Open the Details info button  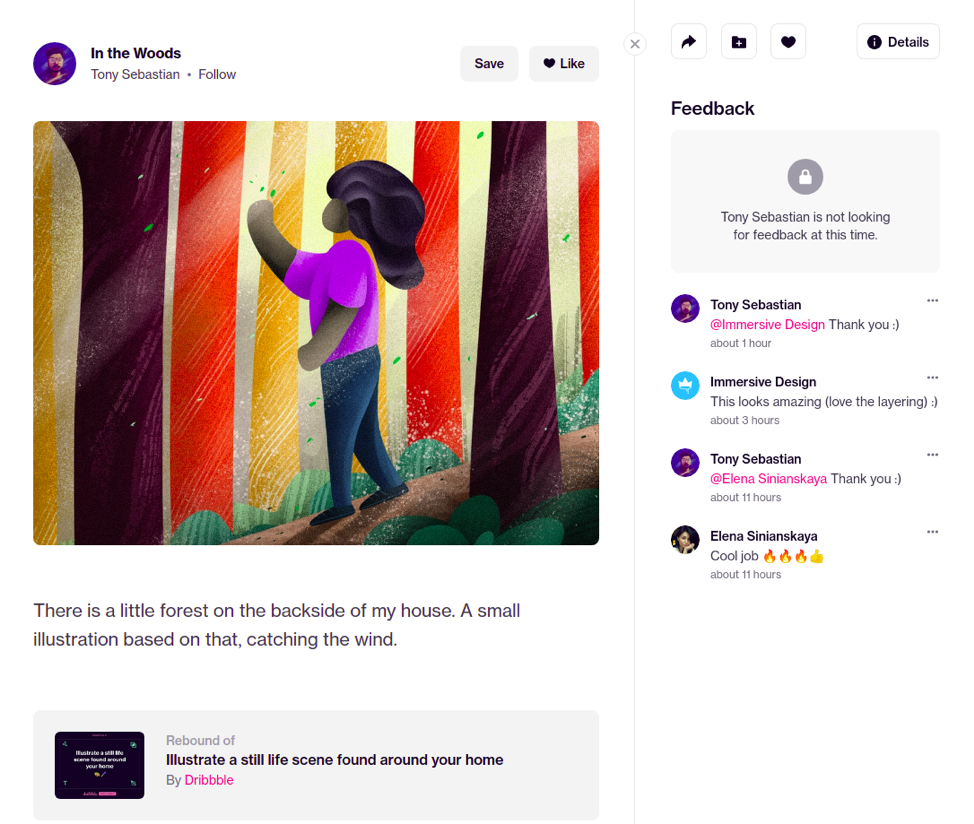[x=897, y=42]
